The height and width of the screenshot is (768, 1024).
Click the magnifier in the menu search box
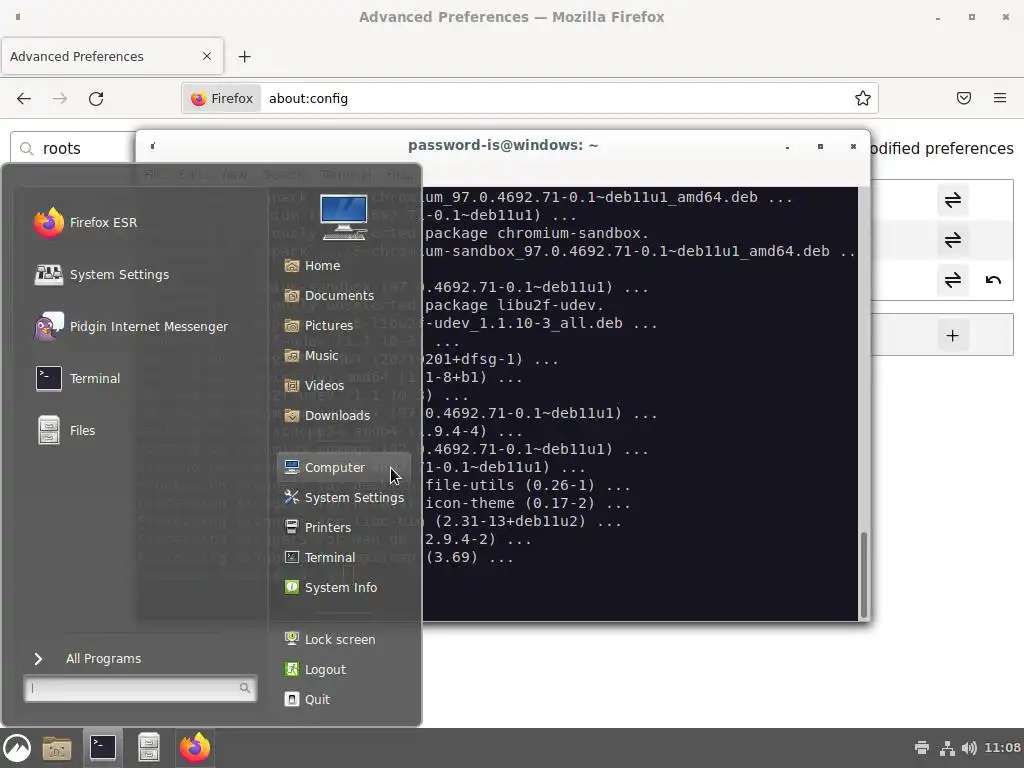[x=245, y=688]
